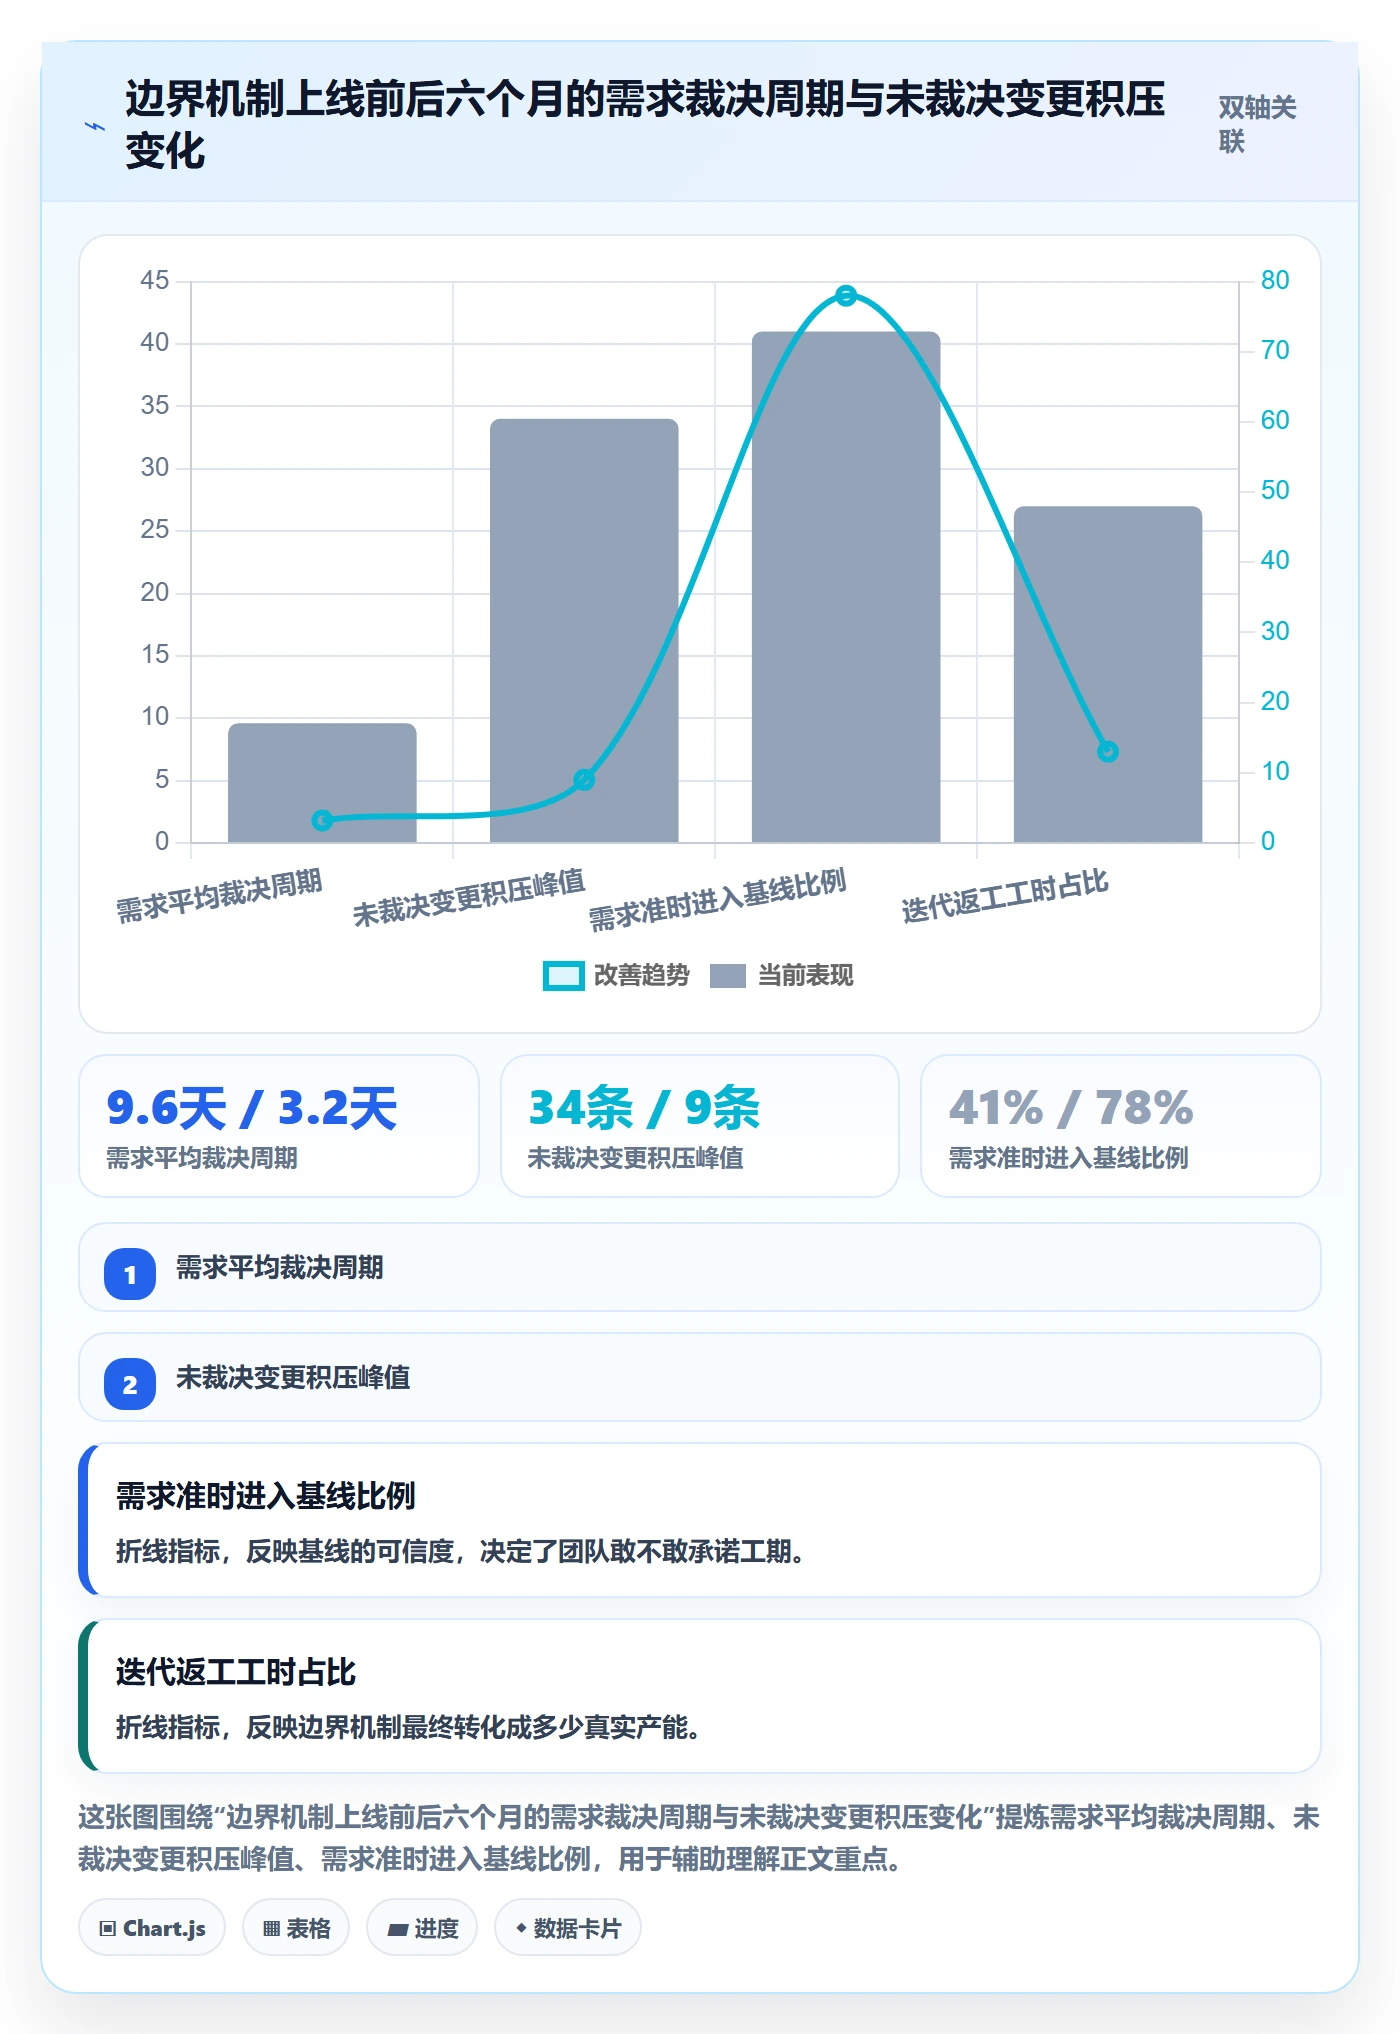Select the 数据卡片 tag
Viewport: 1400px width, 2034px height.
[568, 1927]
